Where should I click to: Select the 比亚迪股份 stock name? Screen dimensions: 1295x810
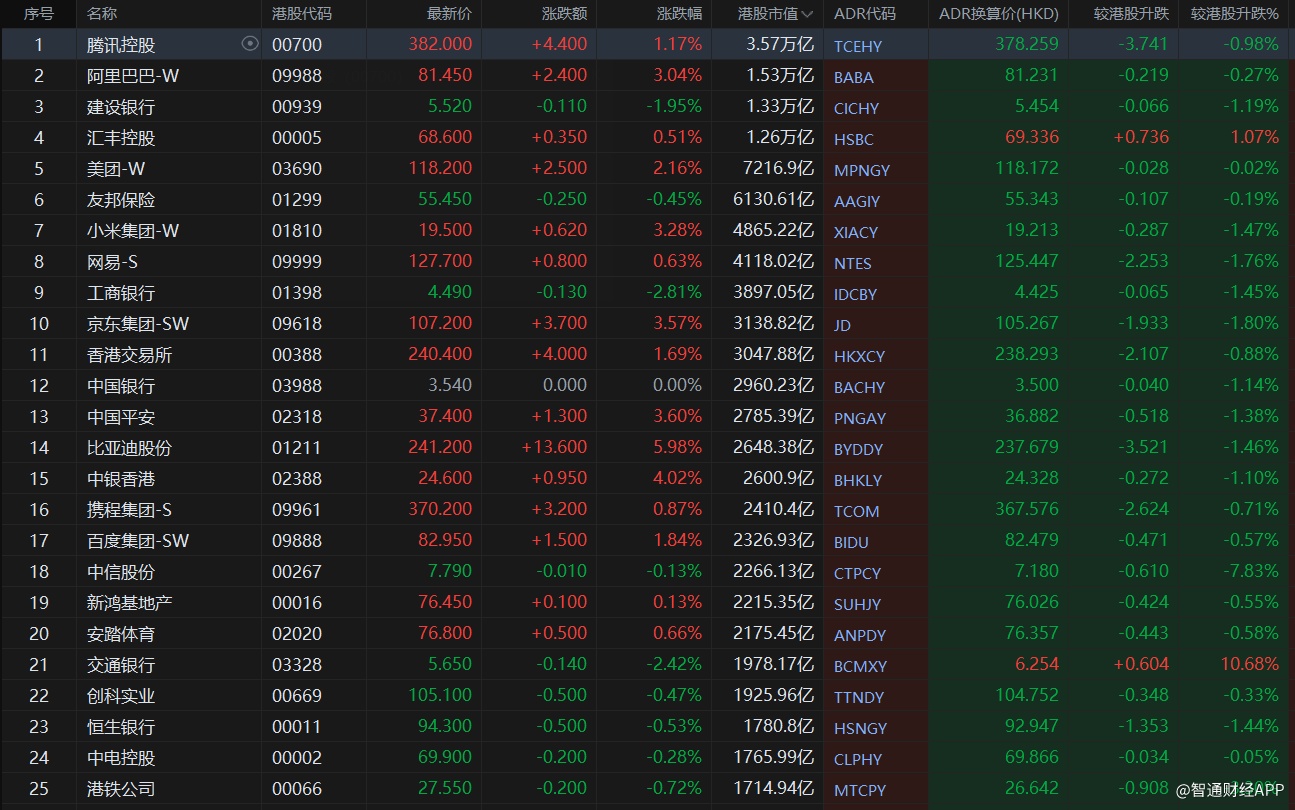click(129, 448)
